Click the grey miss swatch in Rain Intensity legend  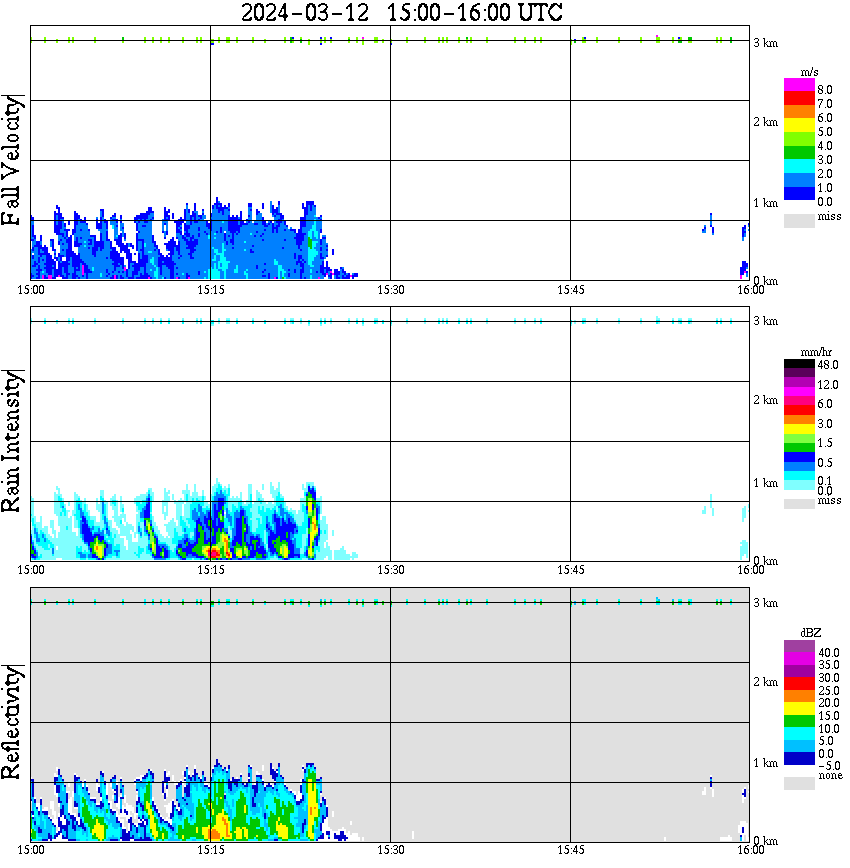(x=799, y=504)
